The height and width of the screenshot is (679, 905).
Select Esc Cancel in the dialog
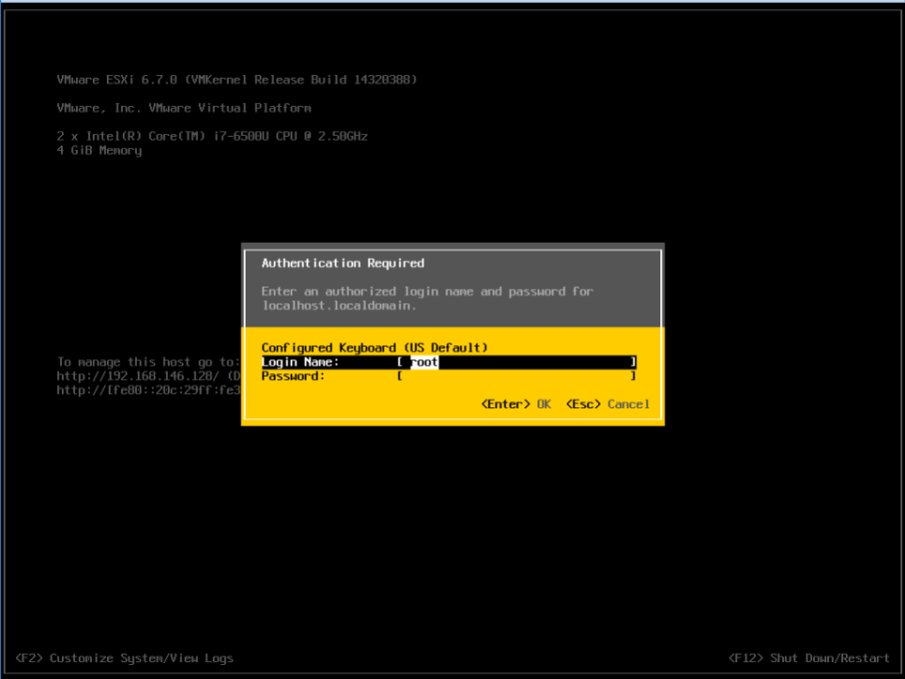[x=608, y=404]
